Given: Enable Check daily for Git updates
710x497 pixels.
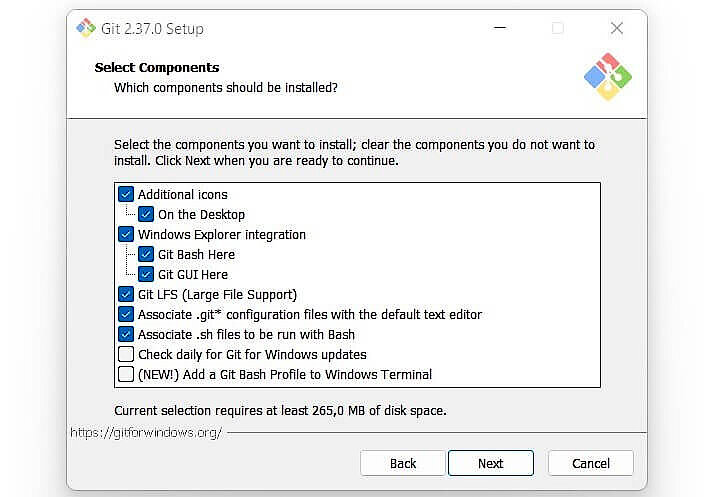Looking at the screenshot, I should [x=126, y=354].
